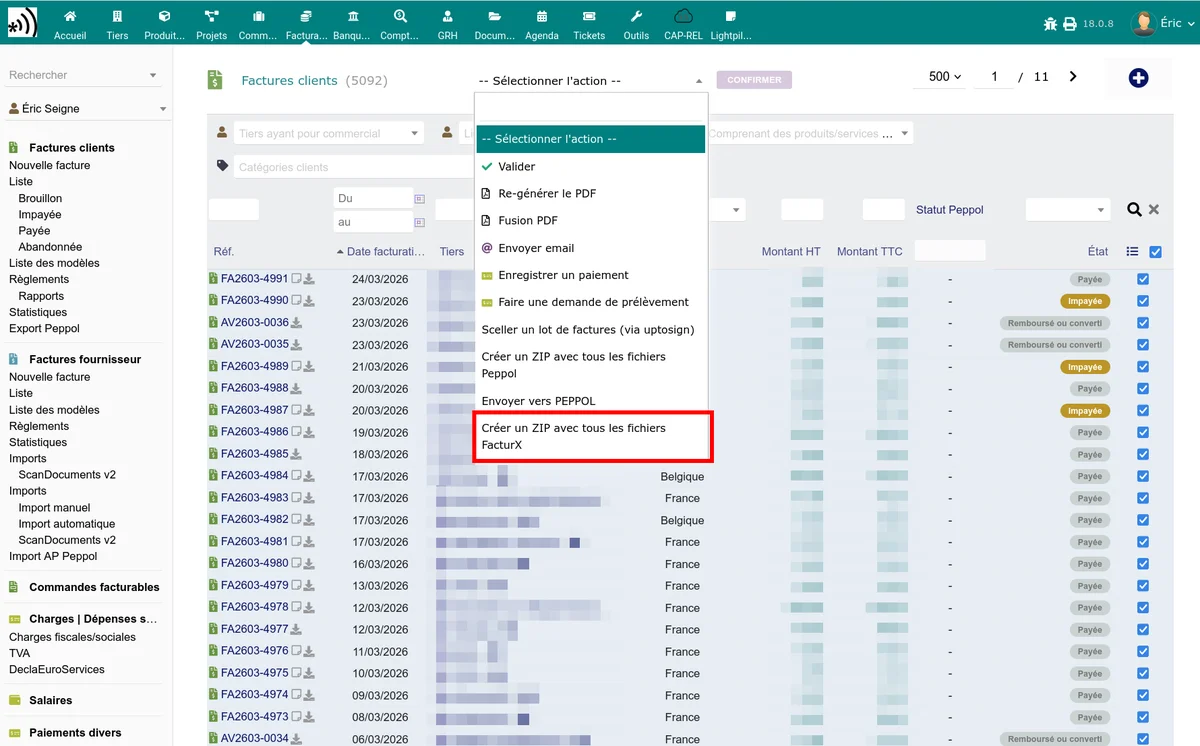Screen dimensions: 1200x746
Task: Open Export Peppol sidebar link
Action: coord(44,328)
